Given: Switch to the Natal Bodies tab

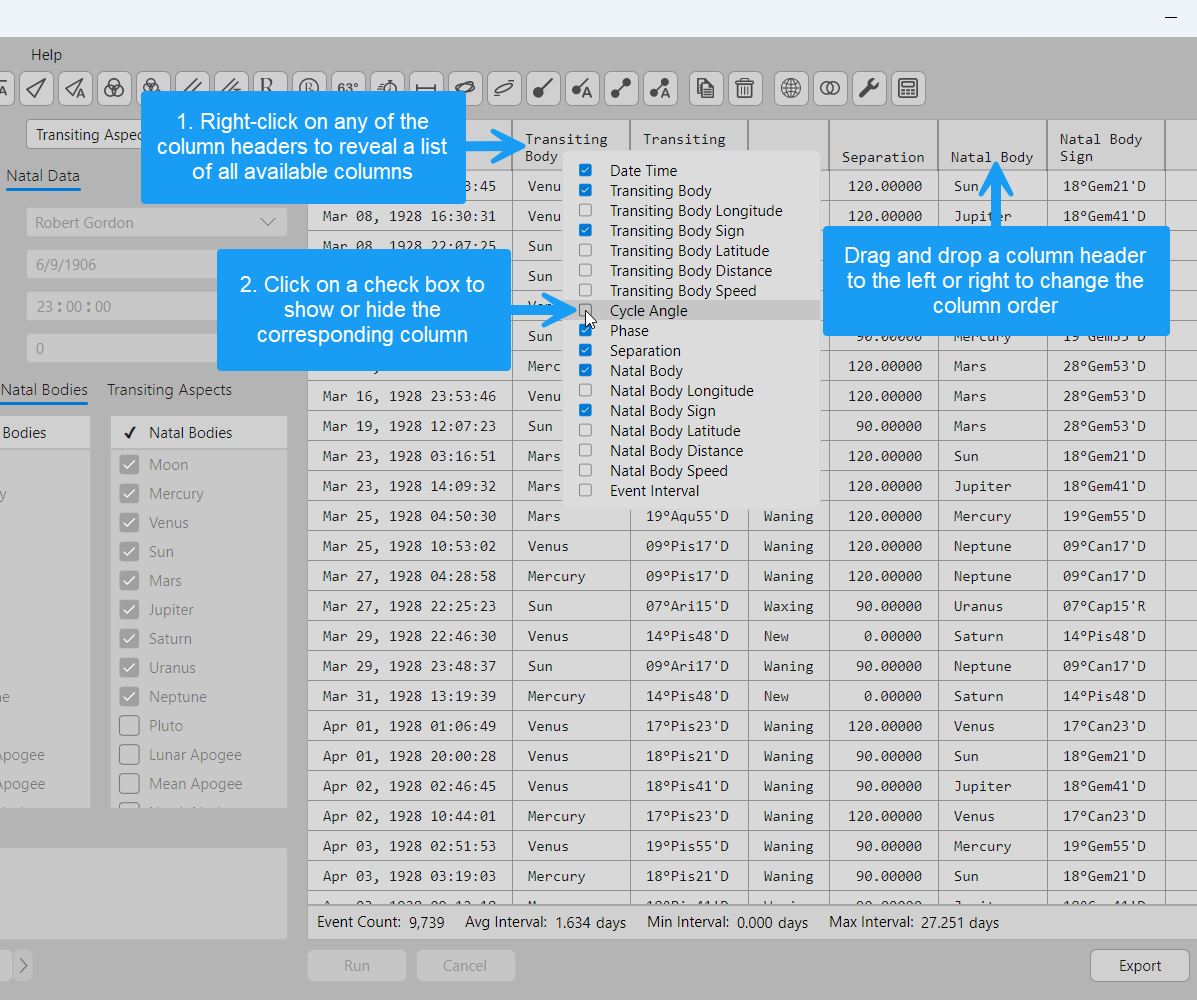Looking at the screenshot, I should 44,390.
